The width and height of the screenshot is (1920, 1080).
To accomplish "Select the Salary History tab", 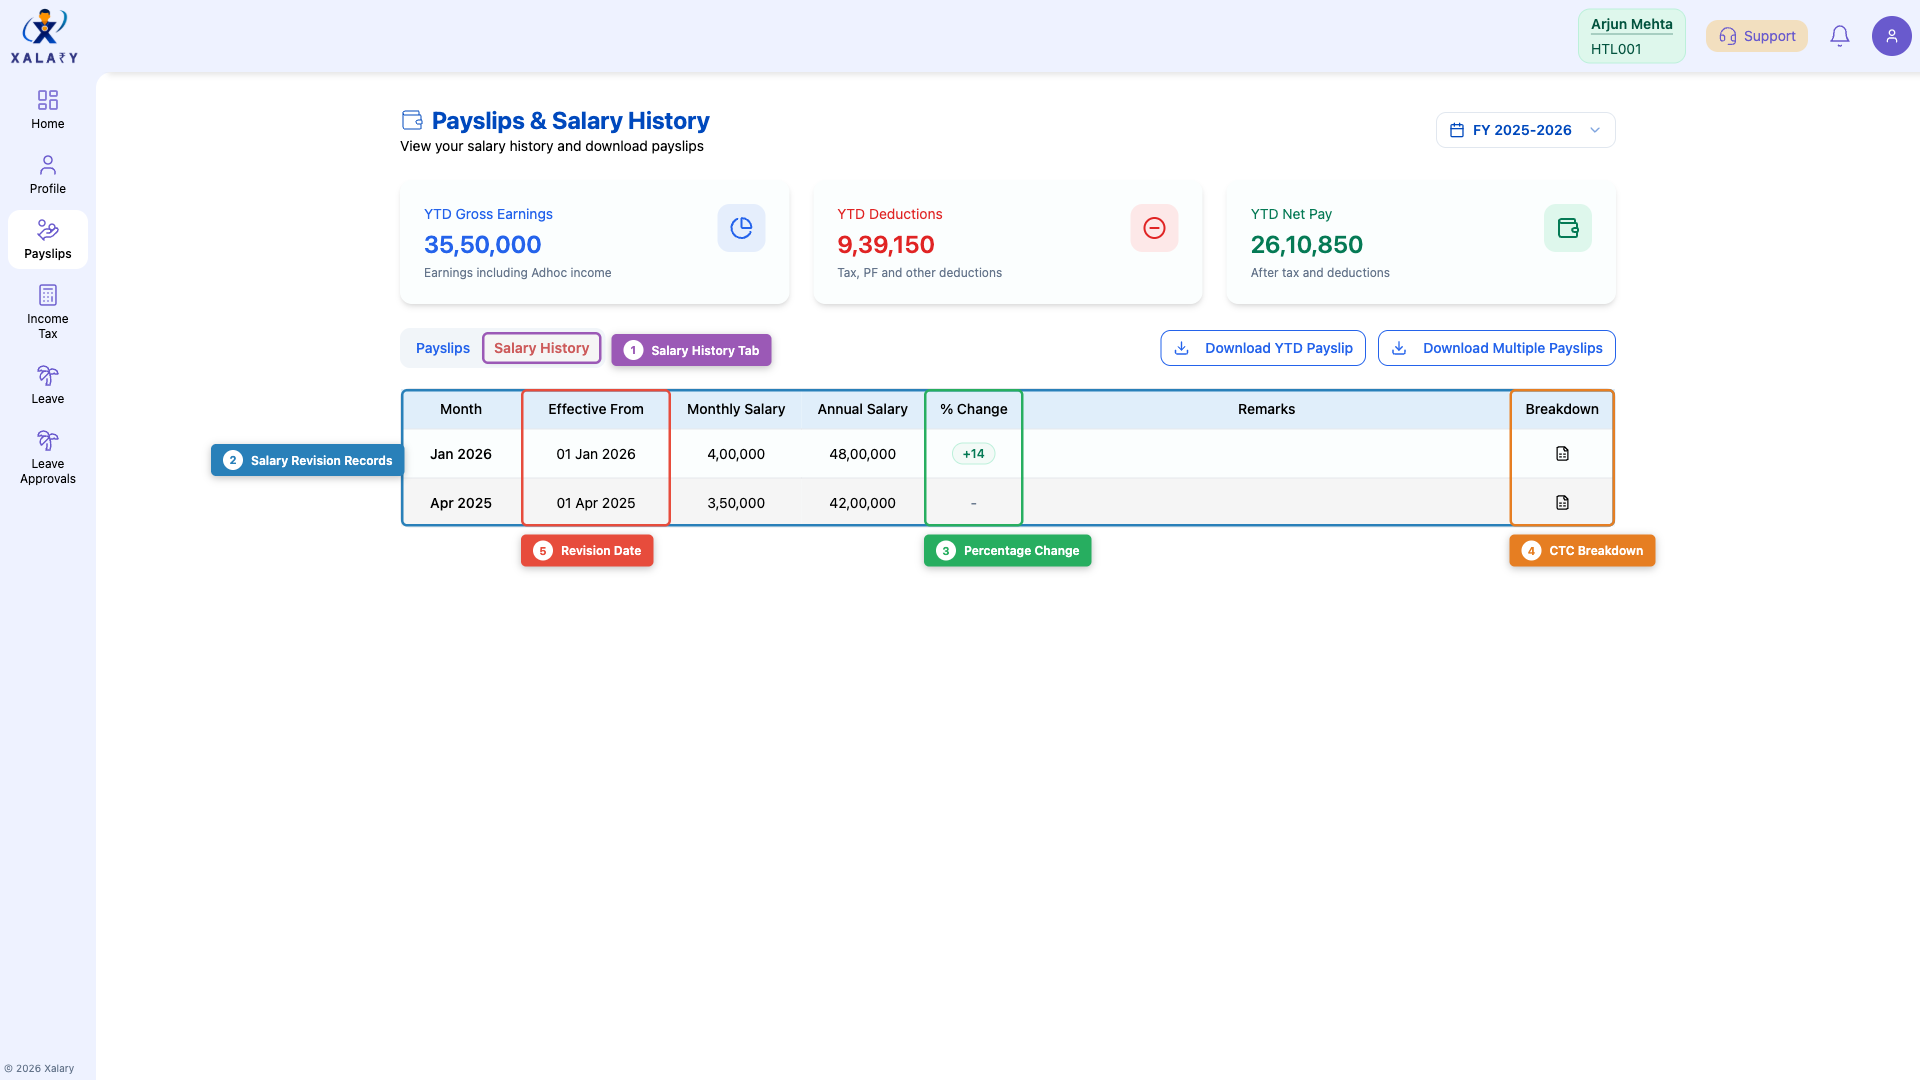I will (541, 348).
